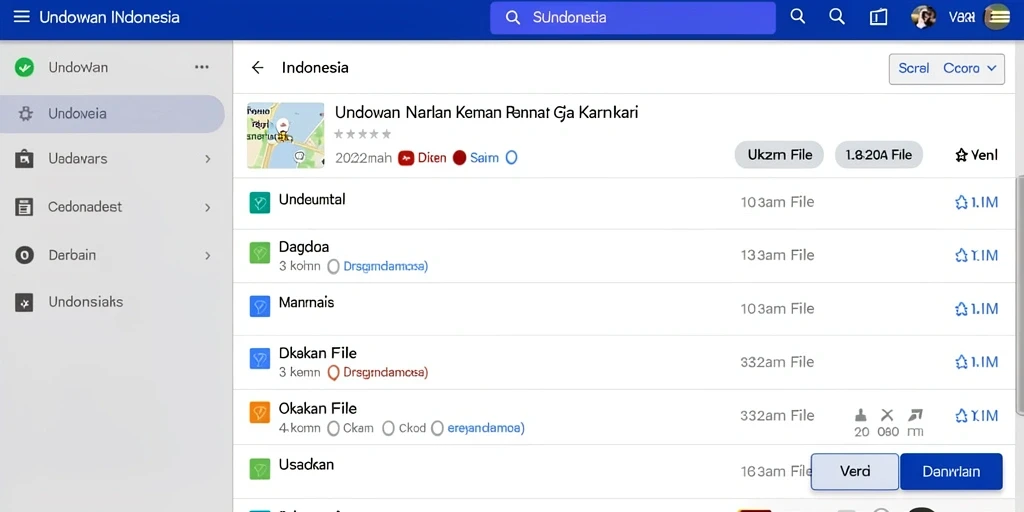Click the Venl star button
The image size is (1024, 512).
click(976, 155)
